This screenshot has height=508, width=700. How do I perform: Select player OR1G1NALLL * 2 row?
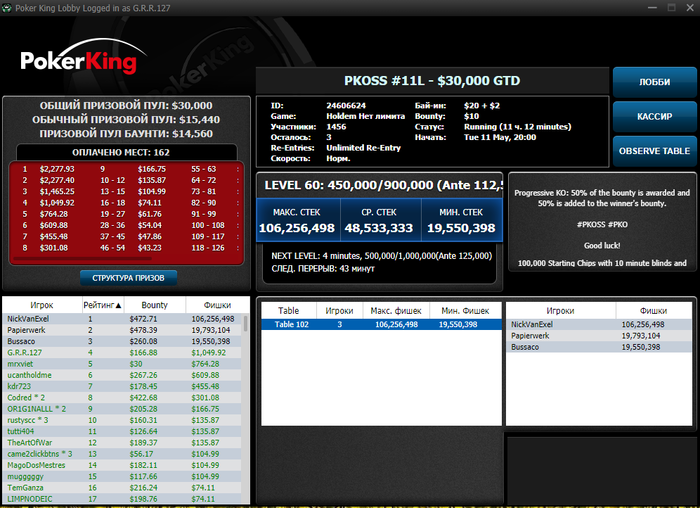(x=122, y=409)
